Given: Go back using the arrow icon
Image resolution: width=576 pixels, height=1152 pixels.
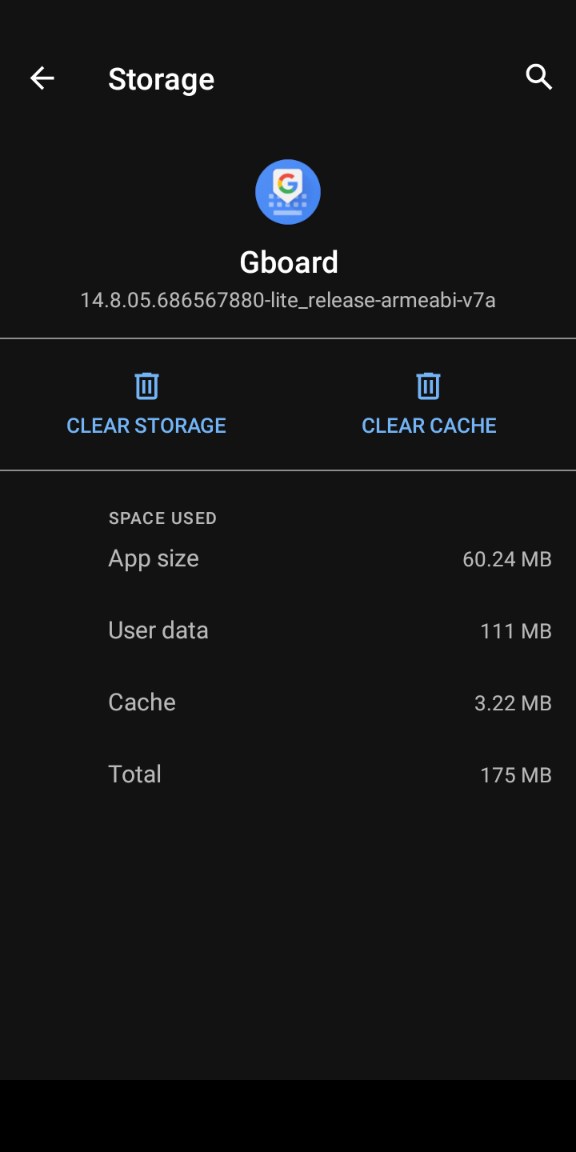Looking at the screenshot, I should 42,78.
